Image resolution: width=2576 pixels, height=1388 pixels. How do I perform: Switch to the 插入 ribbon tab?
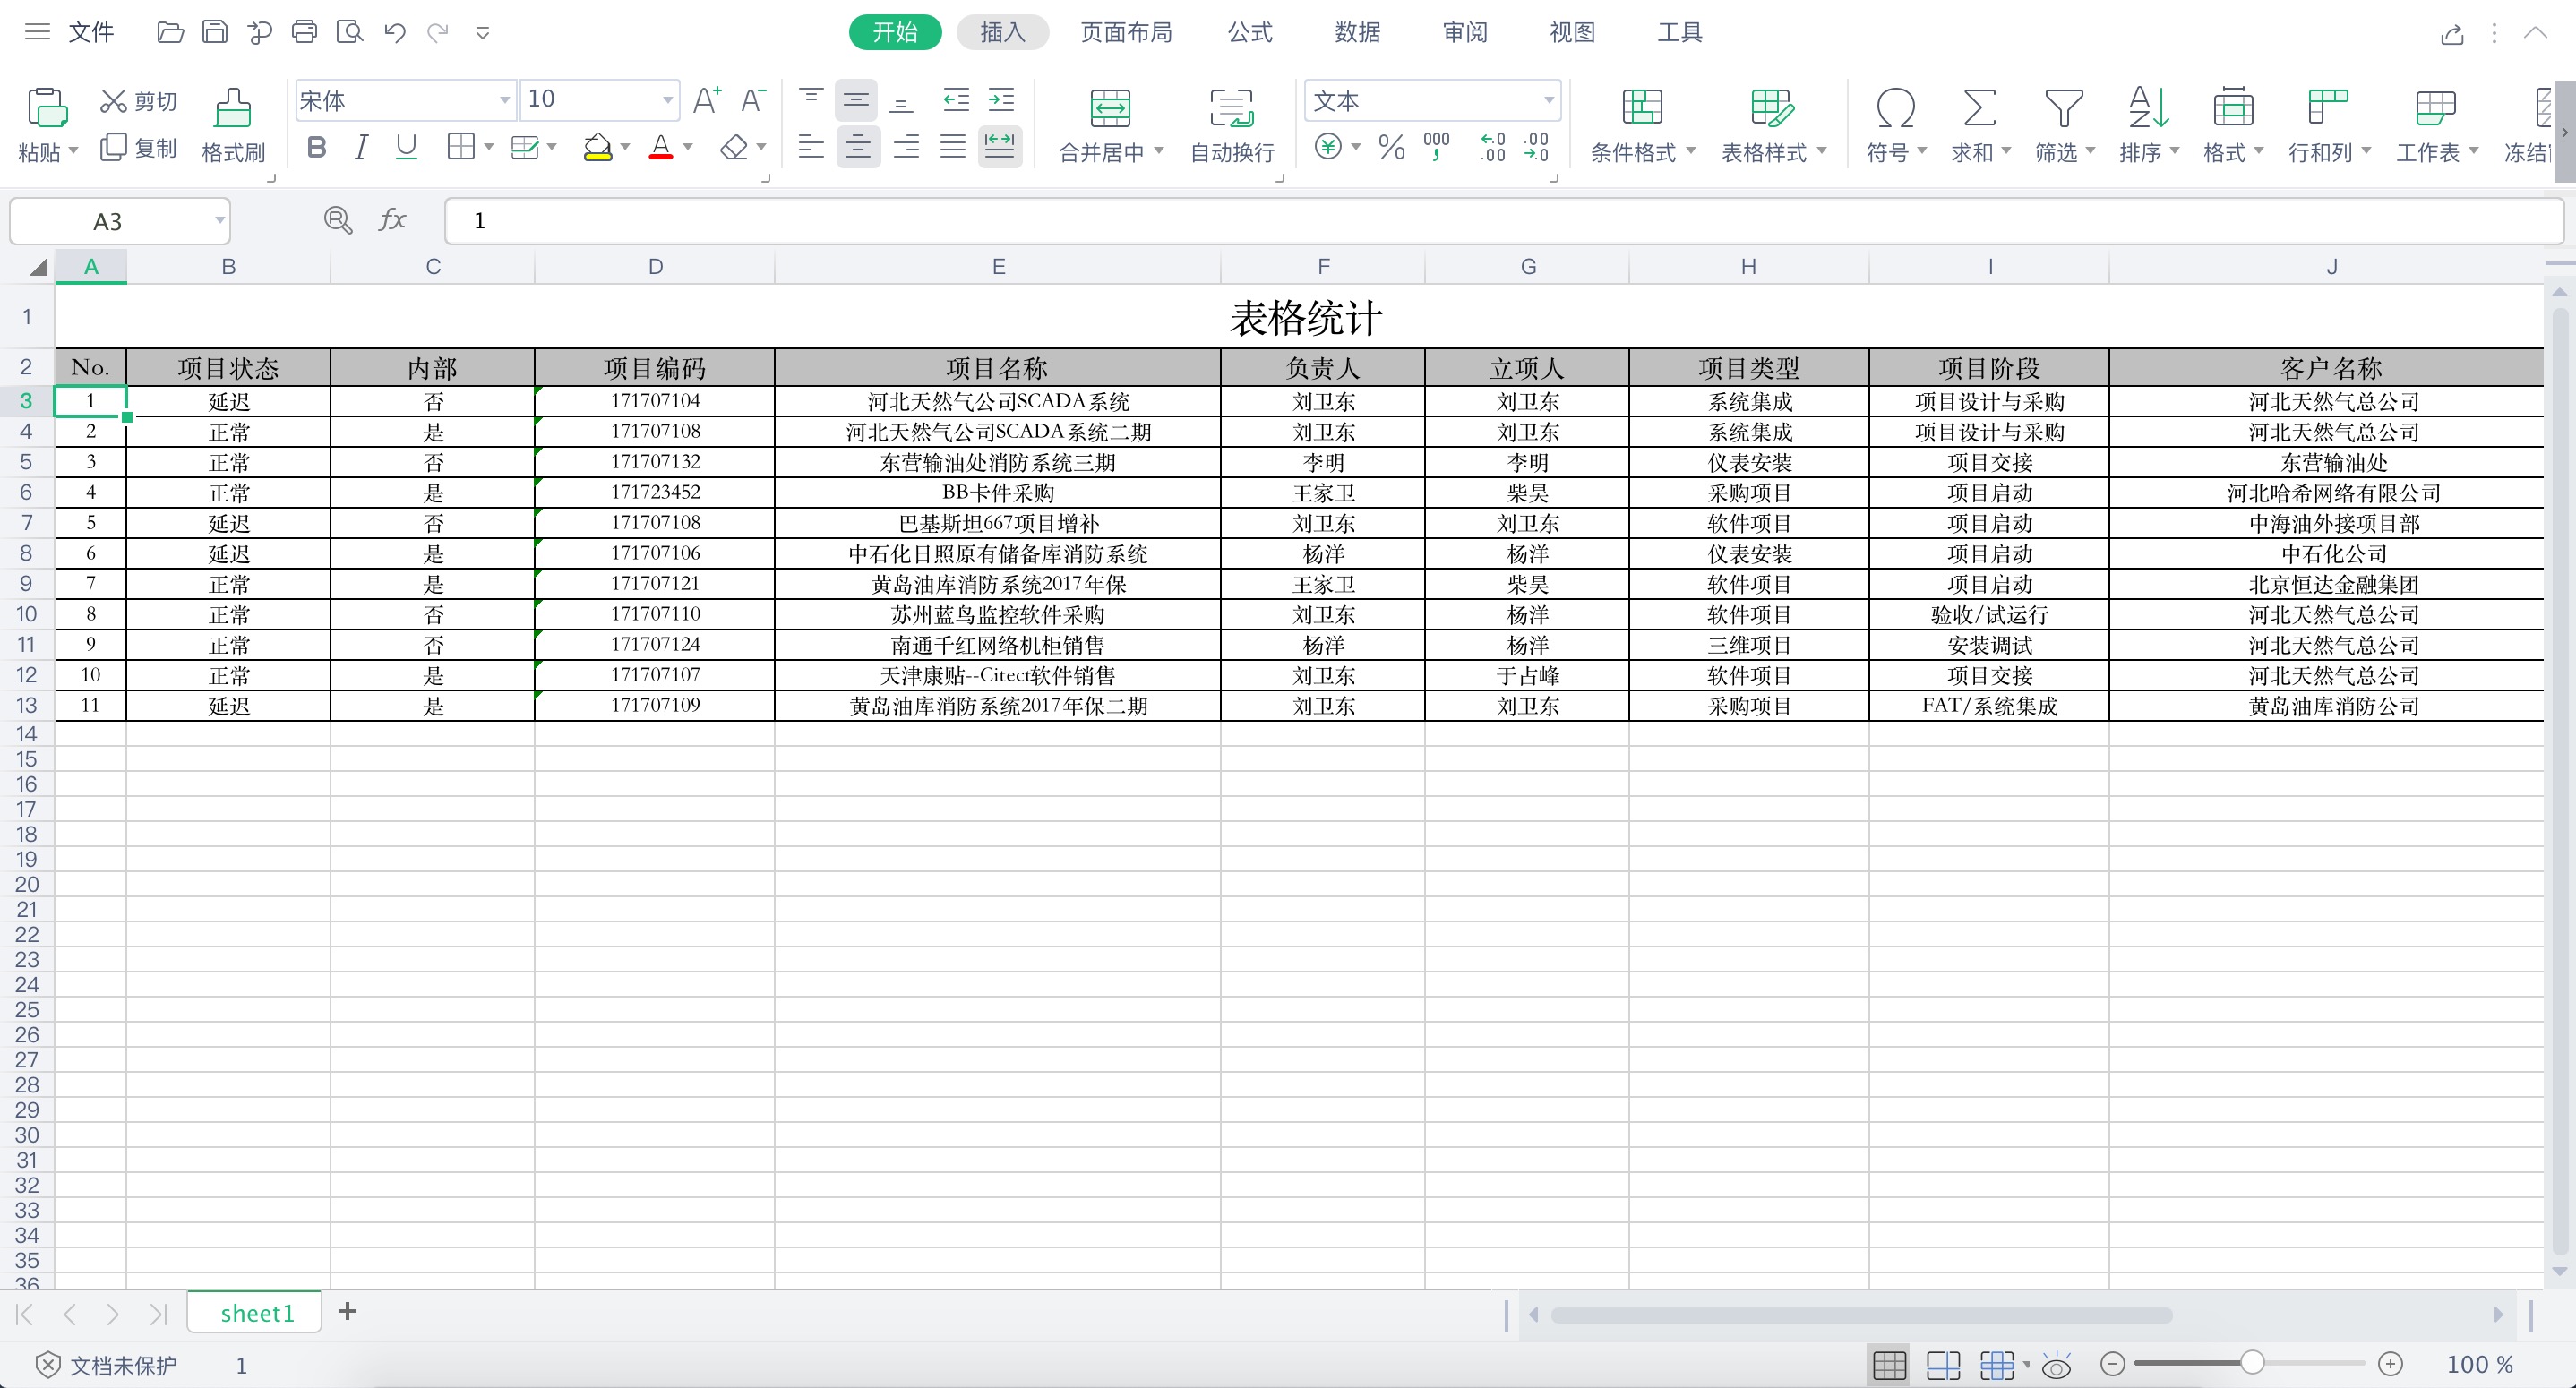pyautogui.click(x=1002, y=32)
